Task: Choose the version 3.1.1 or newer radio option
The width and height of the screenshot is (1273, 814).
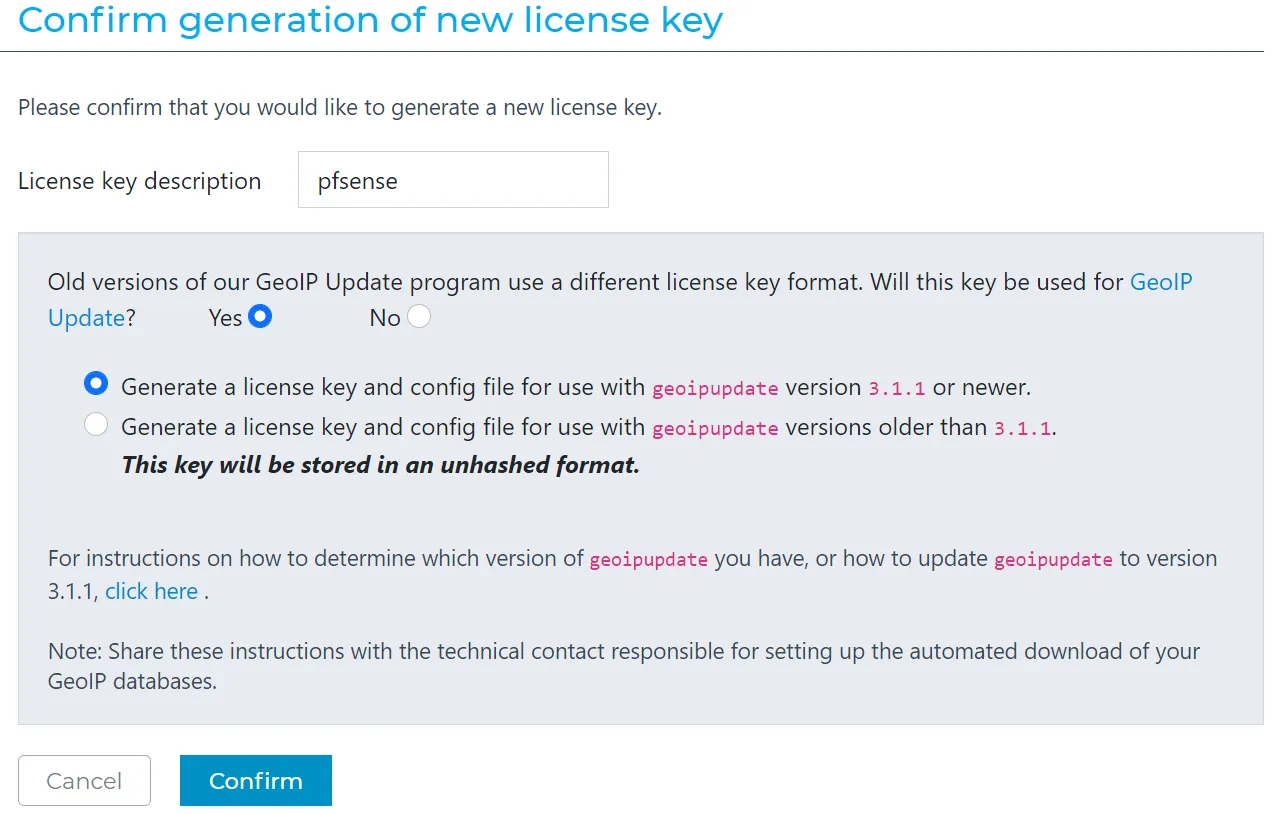Action: (x=96, y=385)
